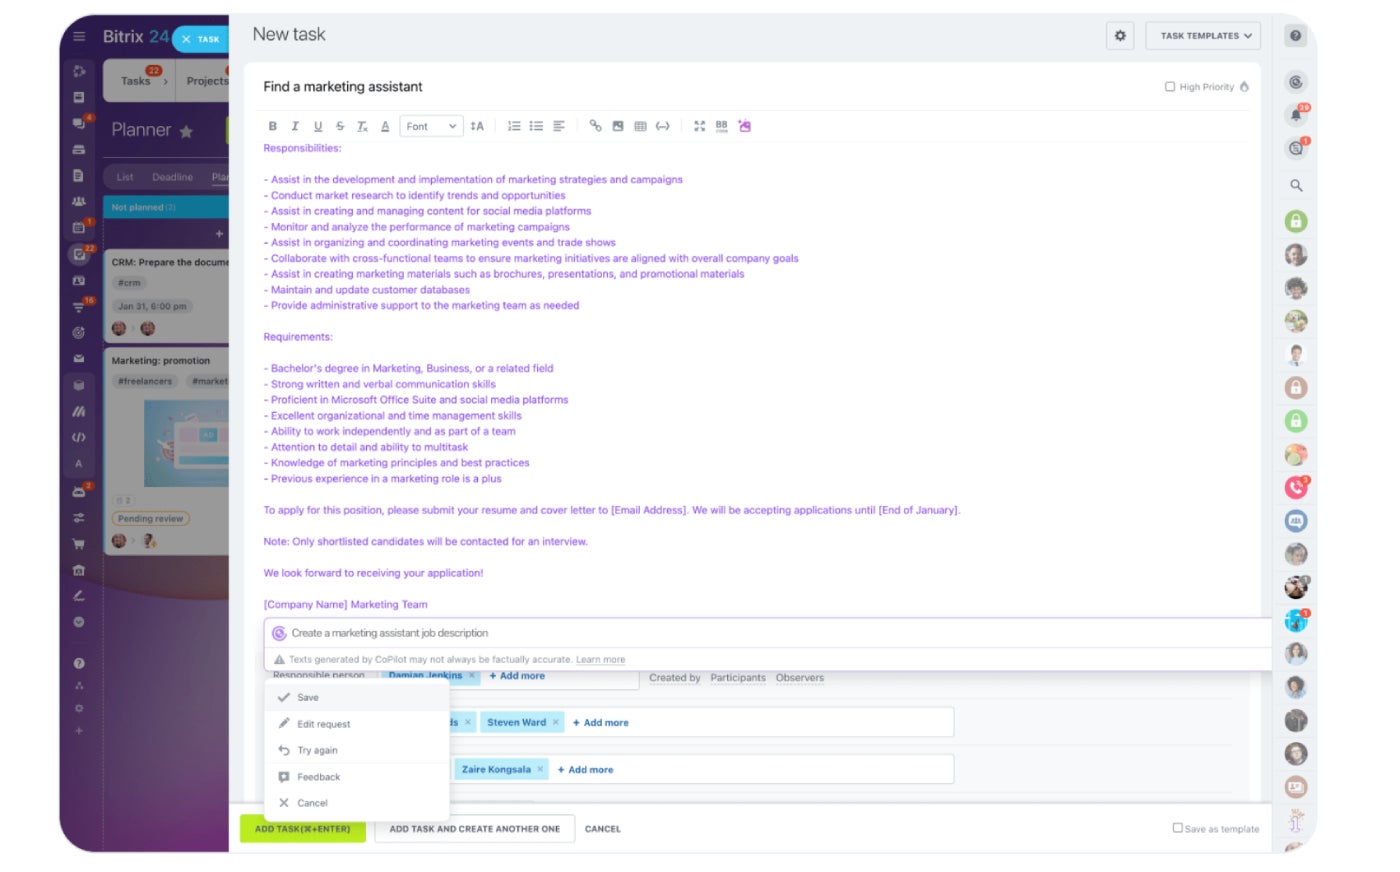Remove Damian Jenkins as responsible person
Screen dimensions: 1400x872
(x=472, y=676)
